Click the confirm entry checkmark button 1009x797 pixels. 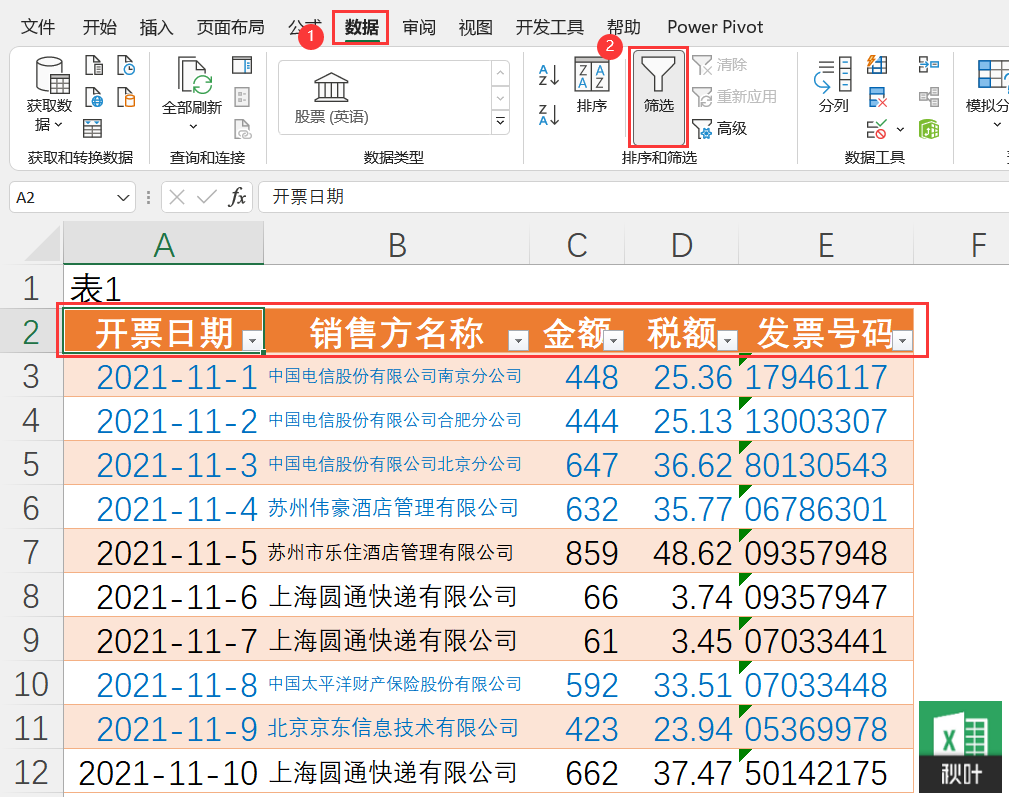[207, 197]
